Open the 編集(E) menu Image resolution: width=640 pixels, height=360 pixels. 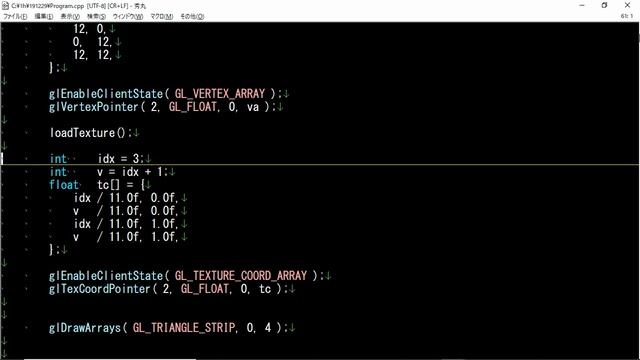coord(44,16)
